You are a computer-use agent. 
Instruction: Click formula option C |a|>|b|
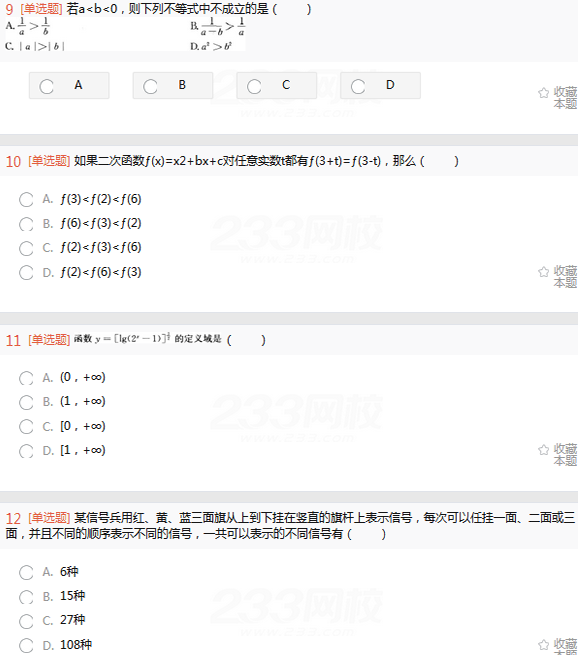[x=35, y=47]
